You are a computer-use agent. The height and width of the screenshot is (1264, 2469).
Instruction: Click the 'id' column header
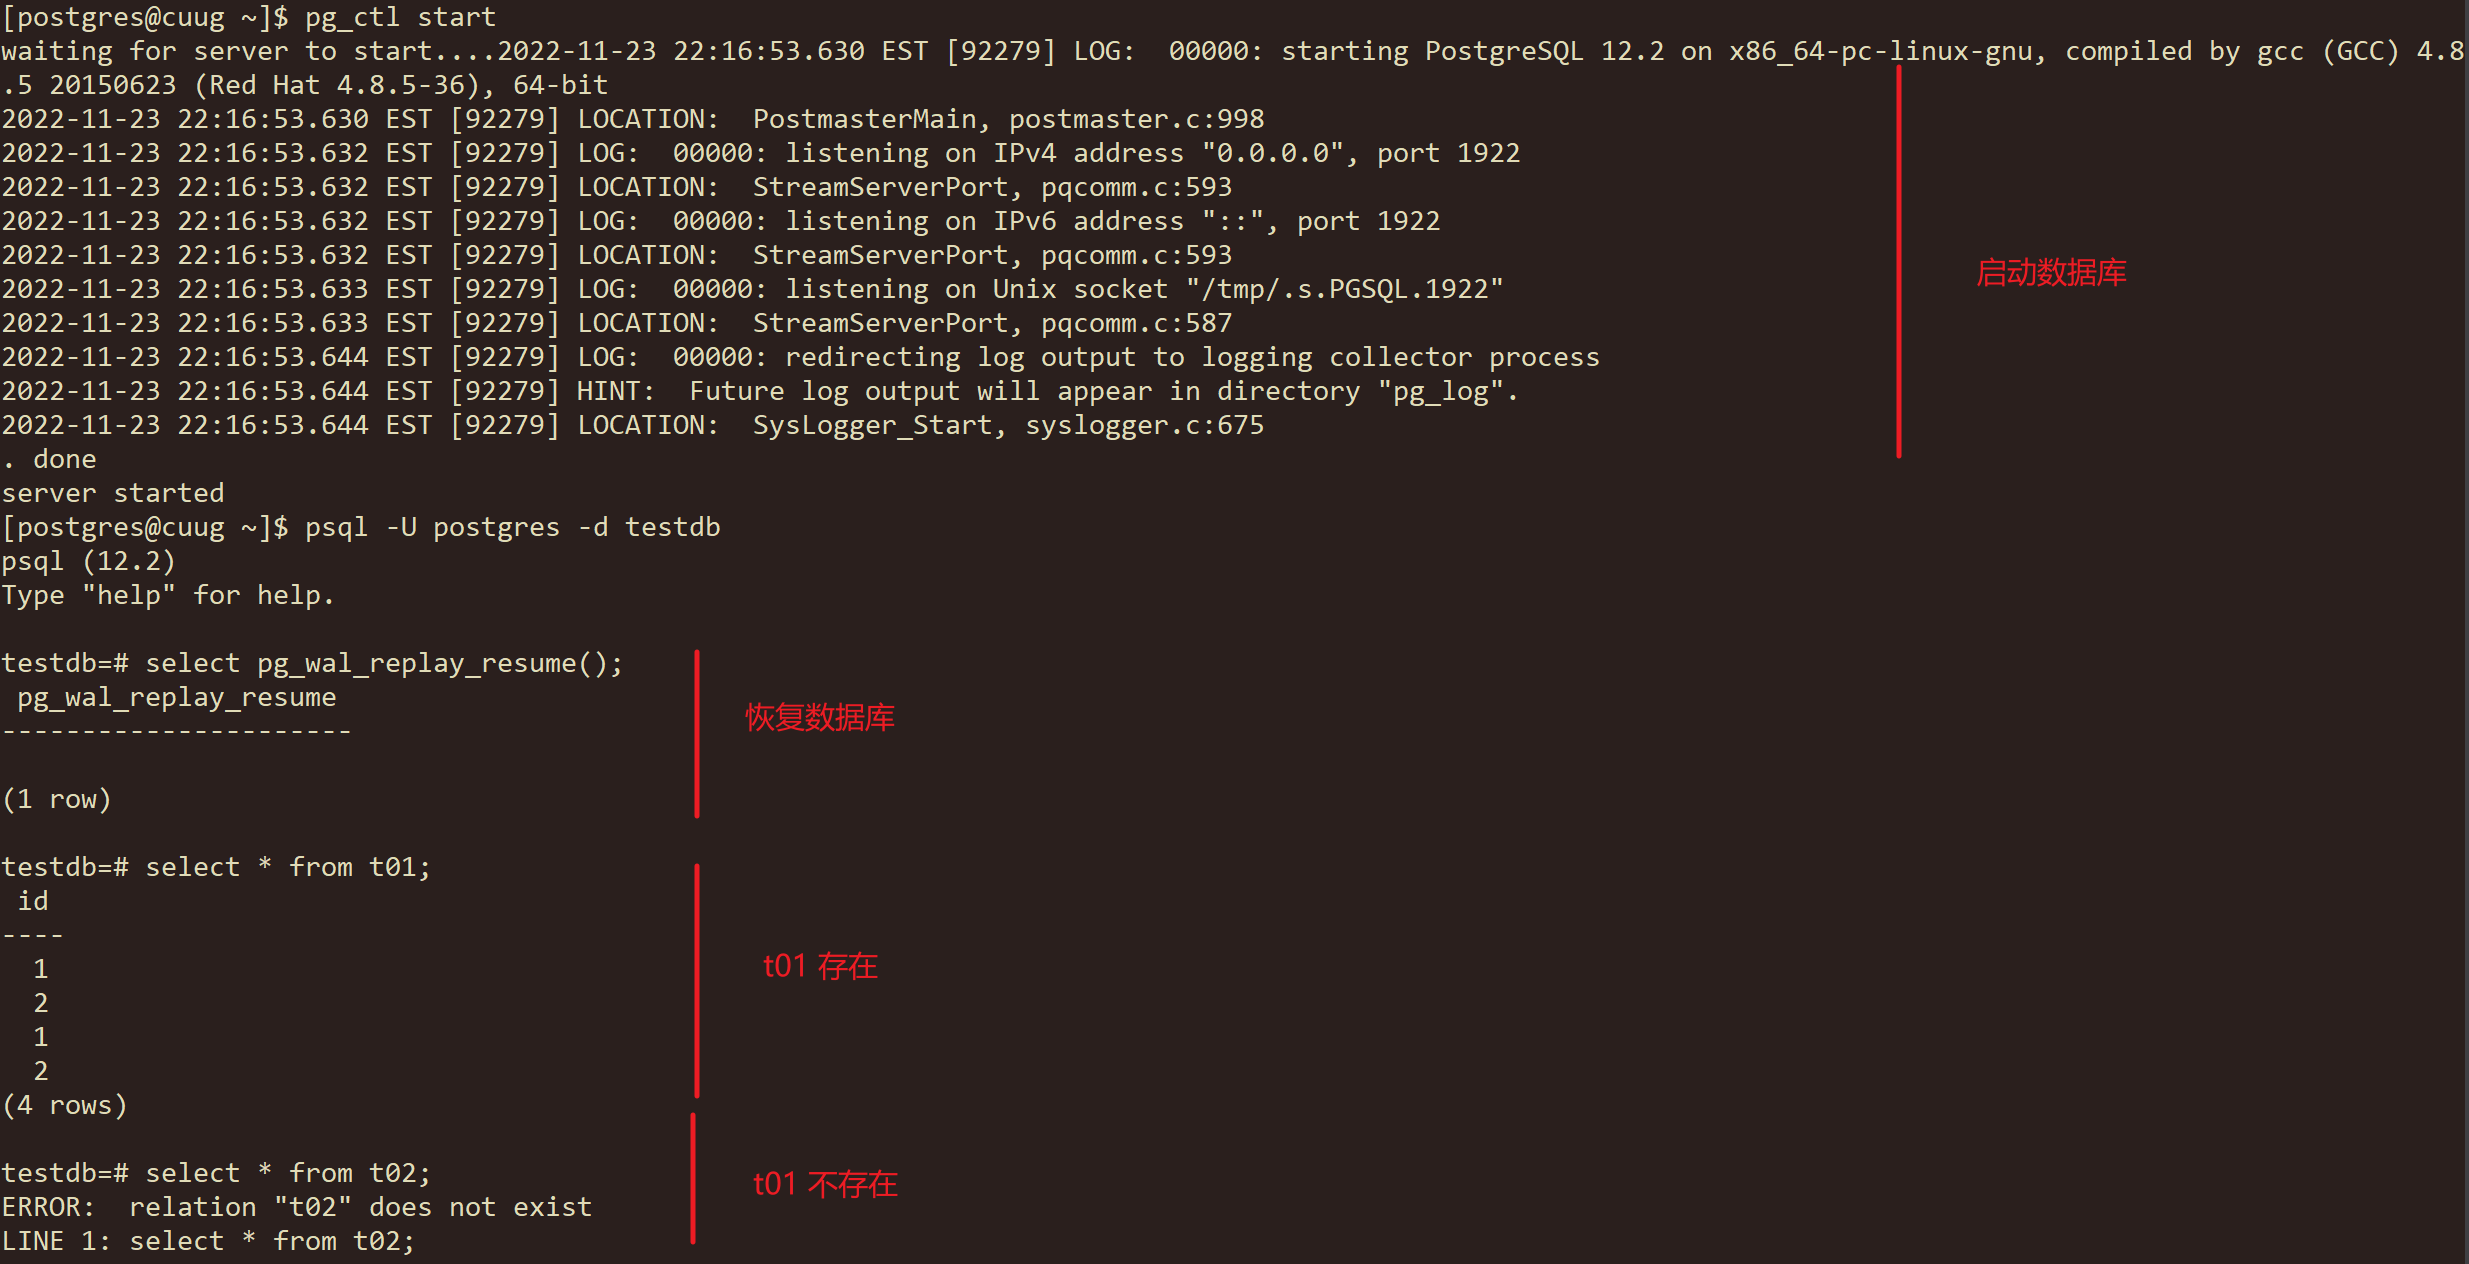coord(33,901)
